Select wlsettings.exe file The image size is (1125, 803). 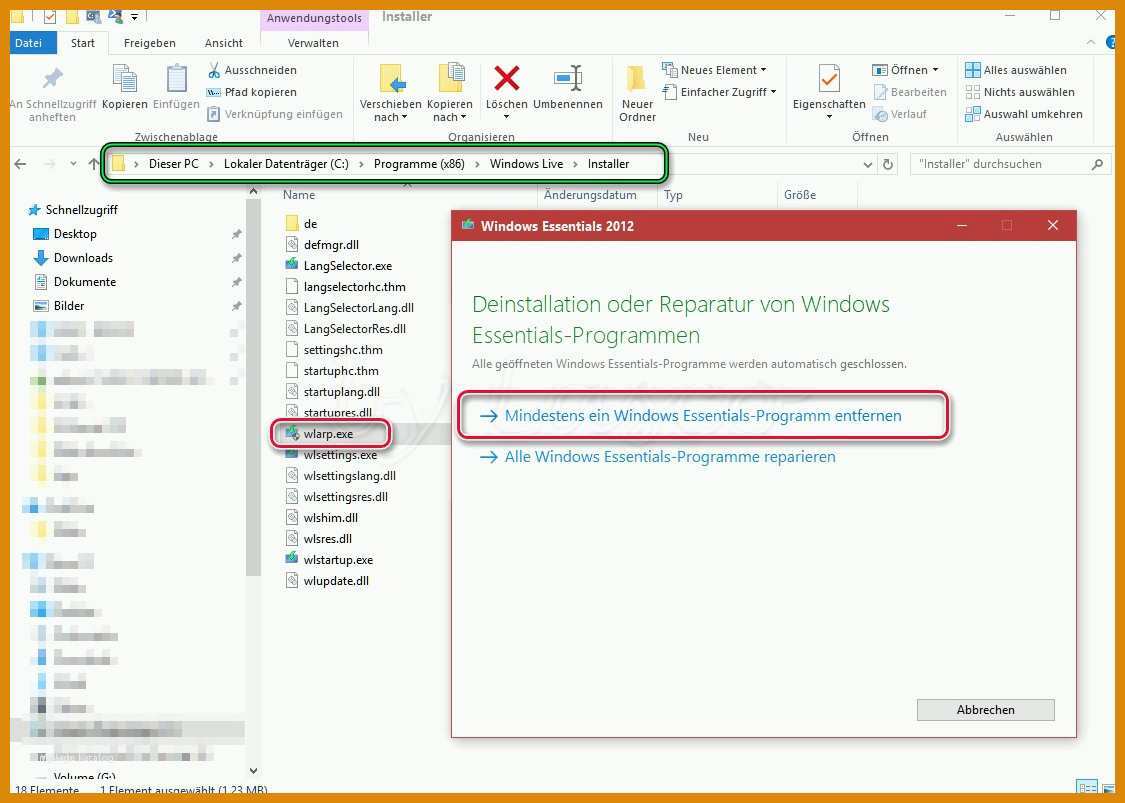point(340,455)
